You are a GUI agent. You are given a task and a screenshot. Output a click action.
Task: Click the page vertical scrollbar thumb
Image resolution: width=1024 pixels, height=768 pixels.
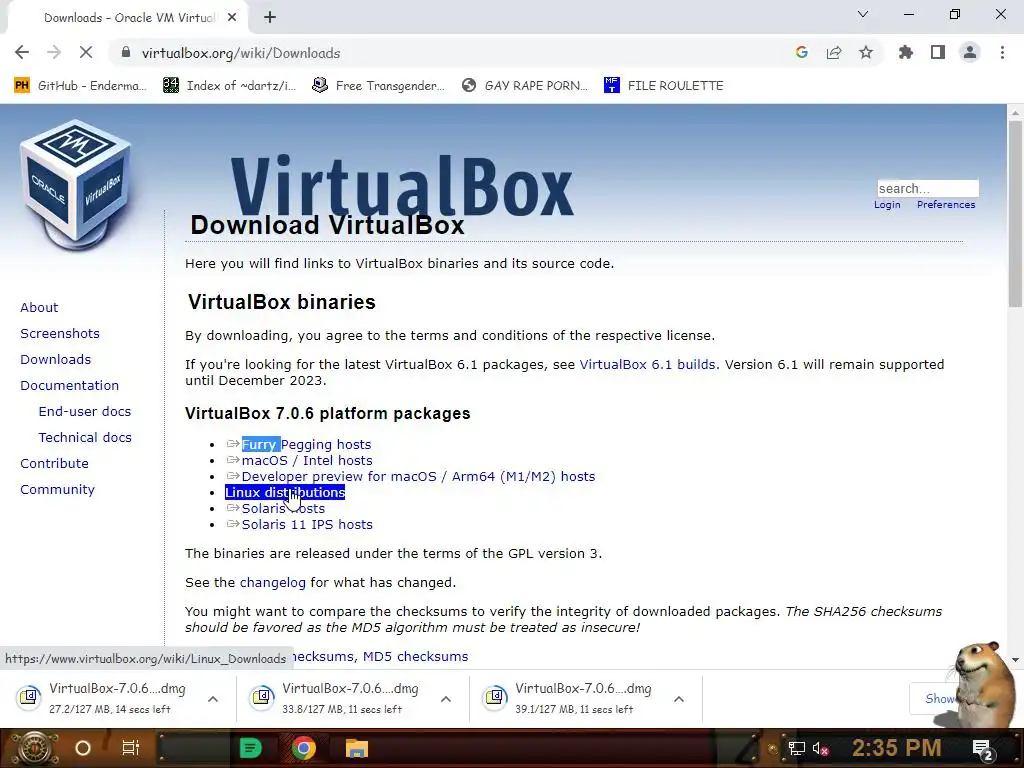(x=1014, y=213)
